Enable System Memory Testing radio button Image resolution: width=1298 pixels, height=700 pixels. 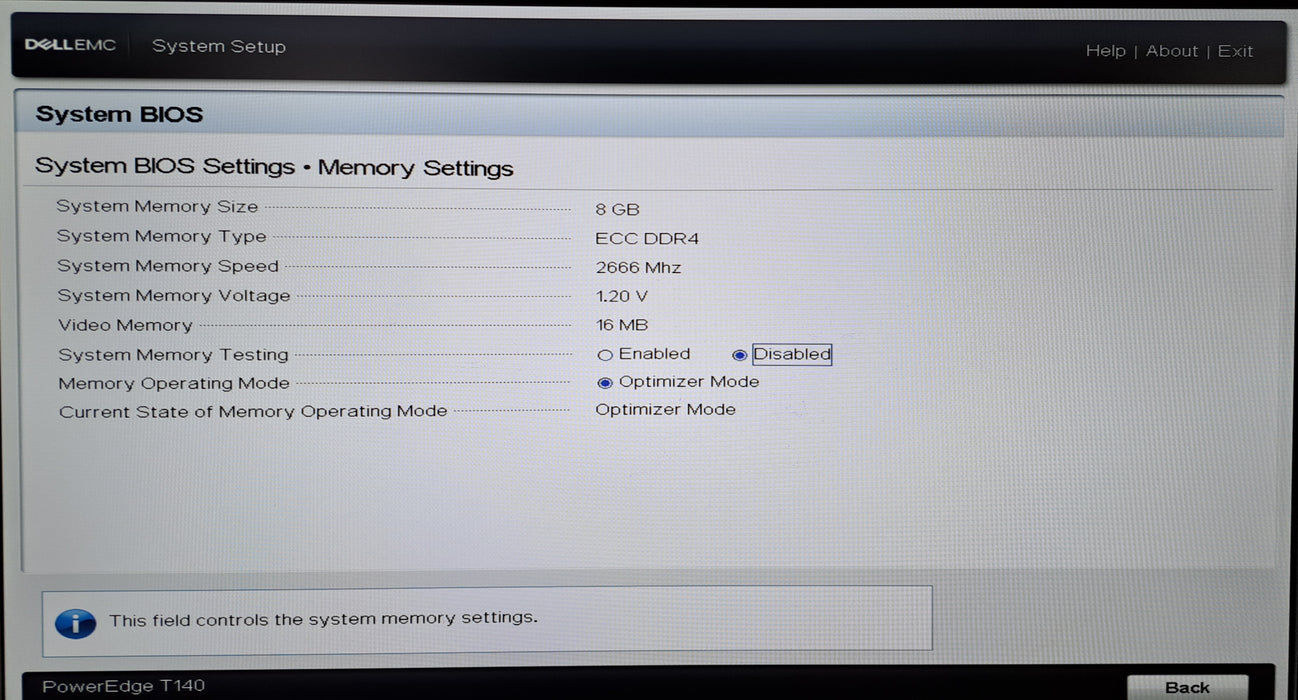coord(605,355)
